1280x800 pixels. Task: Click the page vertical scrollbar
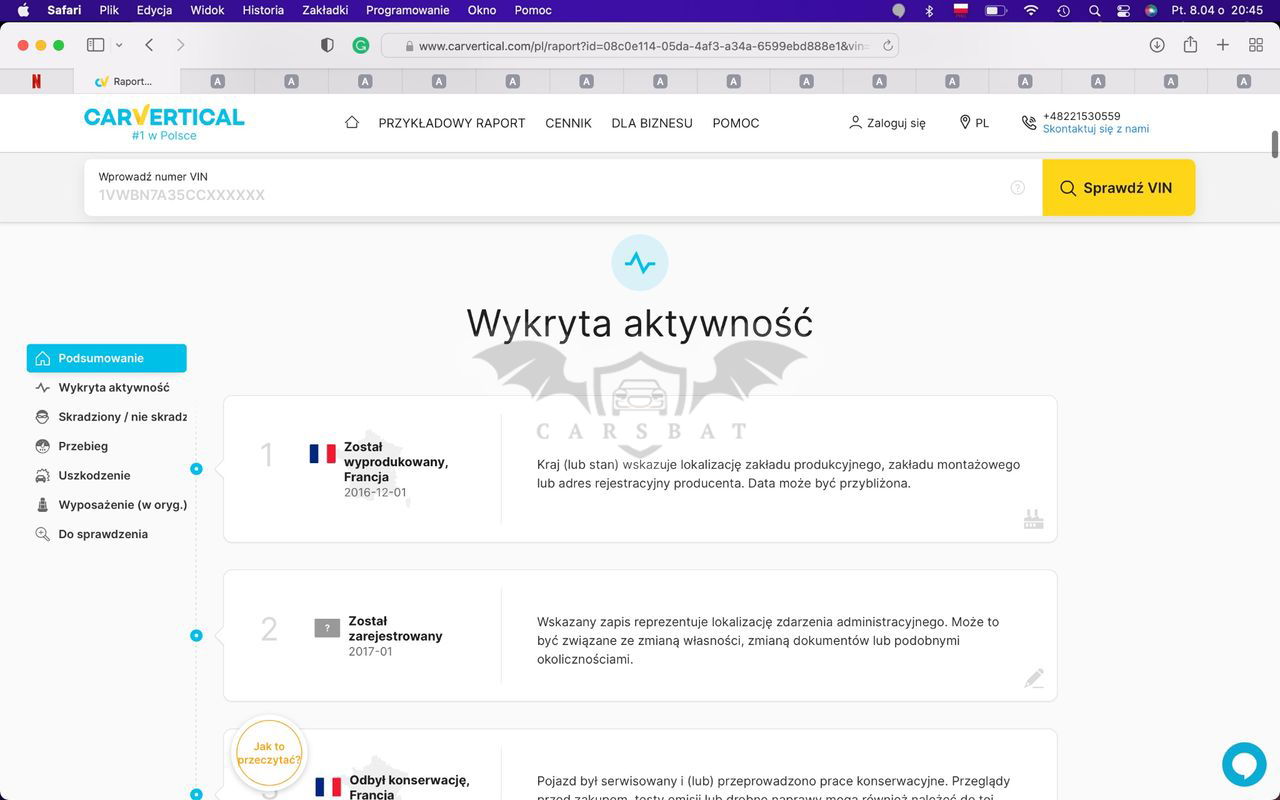click(1274, 144)
